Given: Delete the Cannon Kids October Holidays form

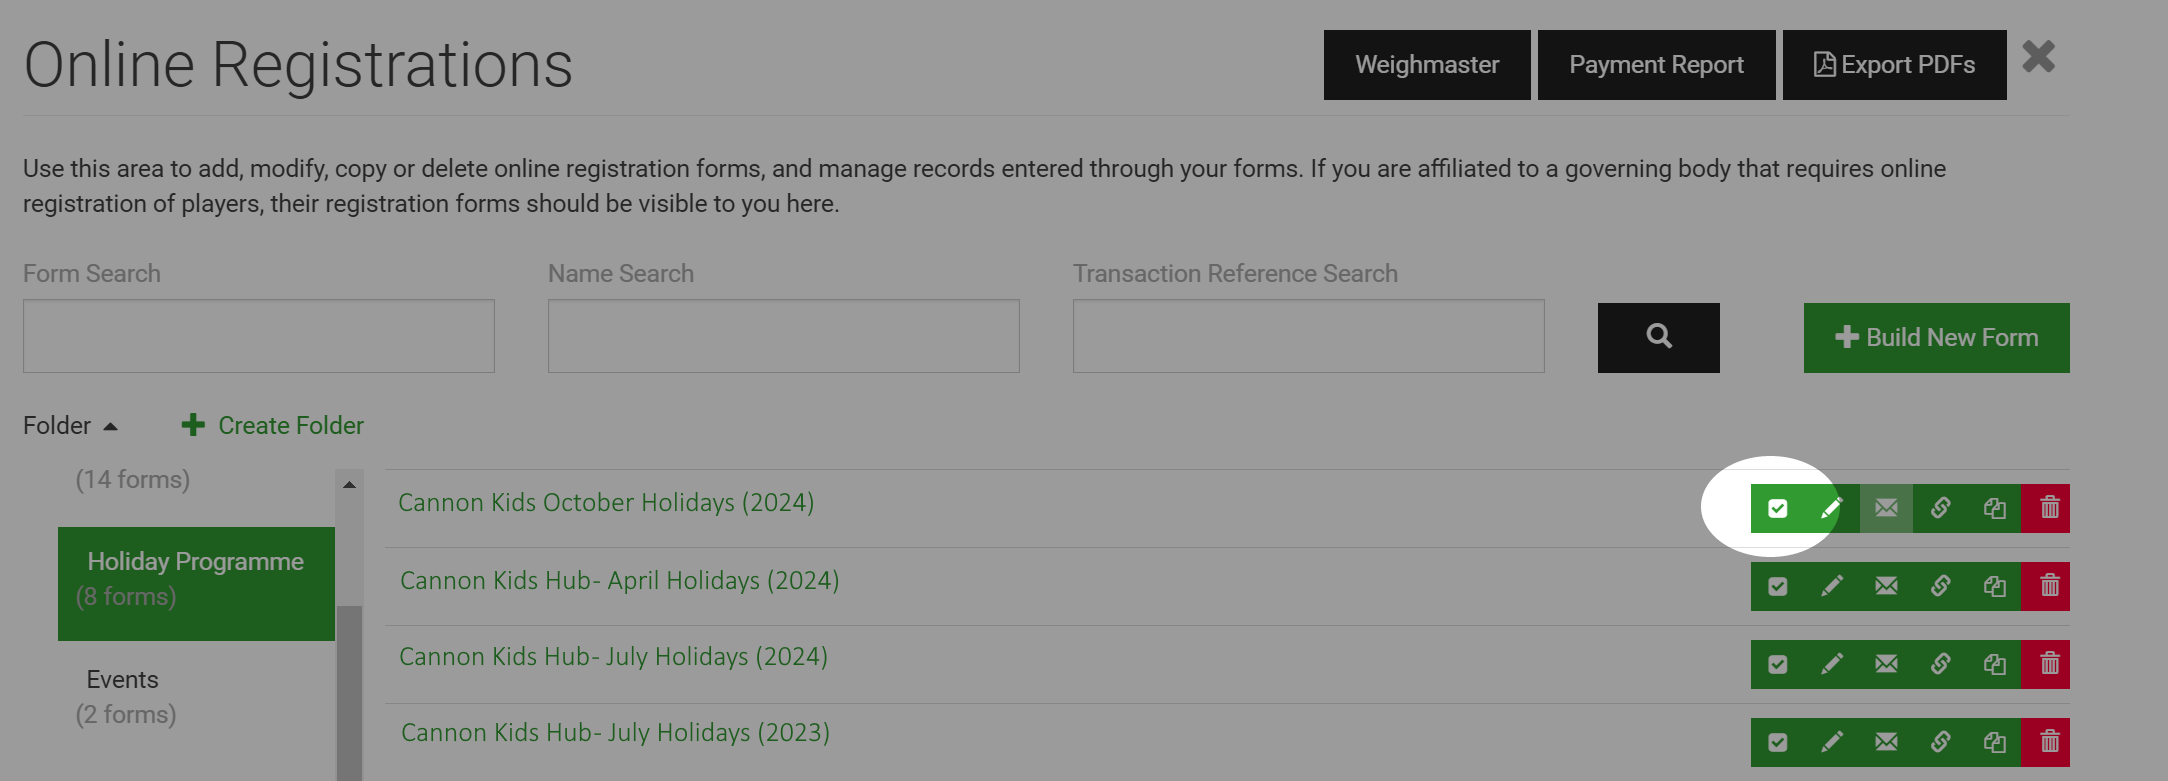Looking at the screenshot, I should pyautogui.click(x=2049, y=508).
